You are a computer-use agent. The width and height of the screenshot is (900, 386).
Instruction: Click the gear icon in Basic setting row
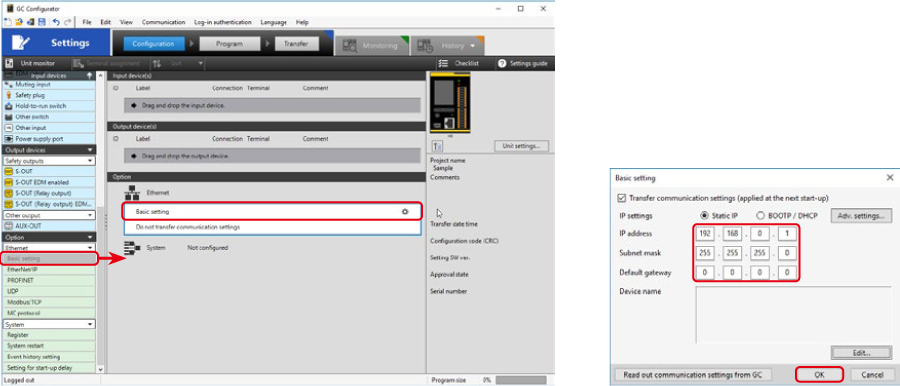pyautogui.click(x=405, y=211)
